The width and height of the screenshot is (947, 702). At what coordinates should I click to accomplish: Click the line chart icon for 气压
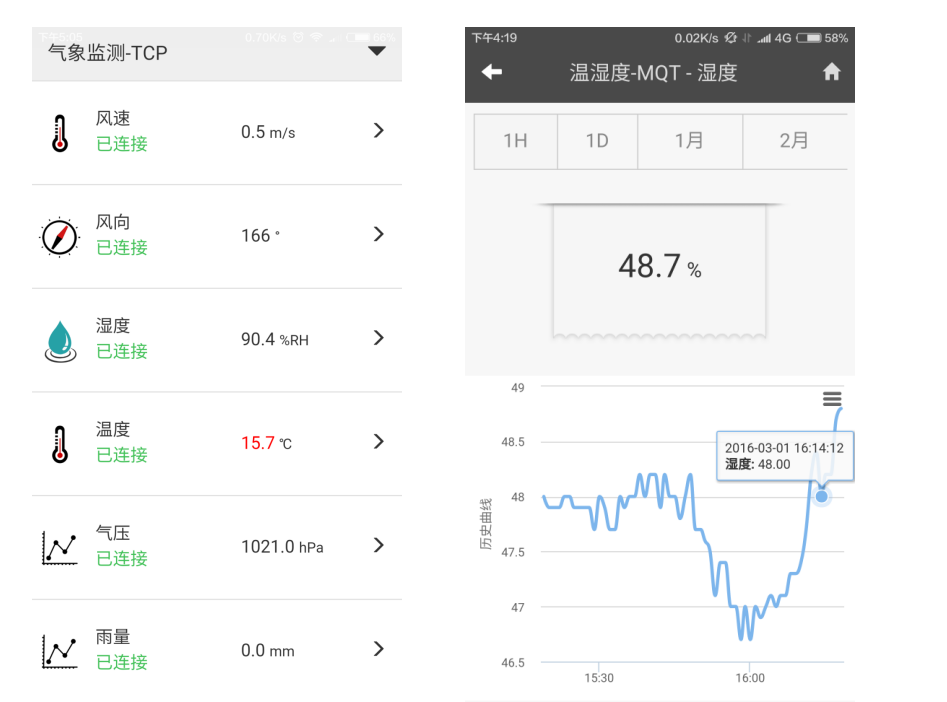coord(59,547)
